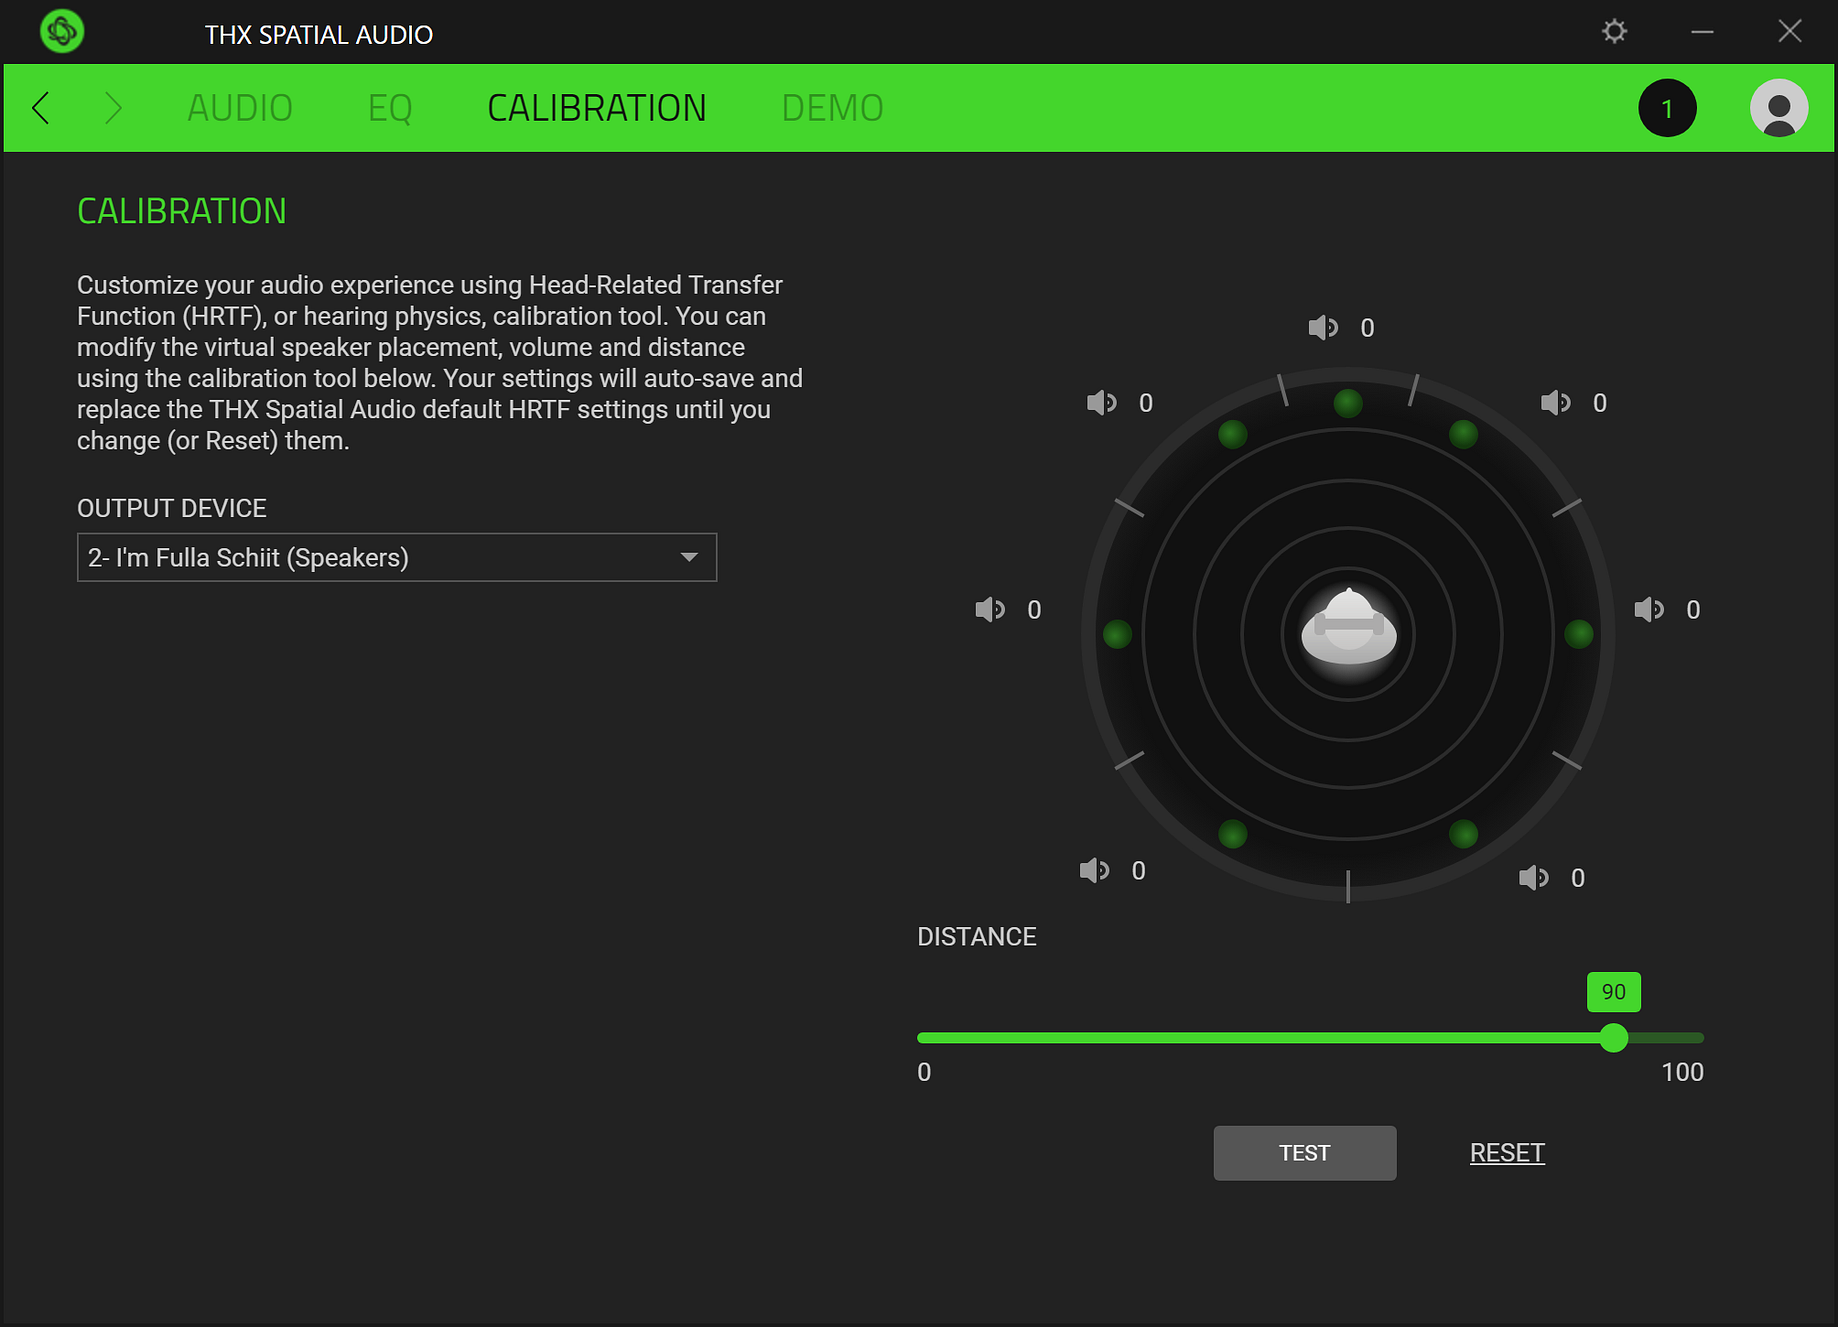Click the RESET link
Image resolution: width=1838 pixels, height=1327 pixels.
click(x=1507, y=1152)
